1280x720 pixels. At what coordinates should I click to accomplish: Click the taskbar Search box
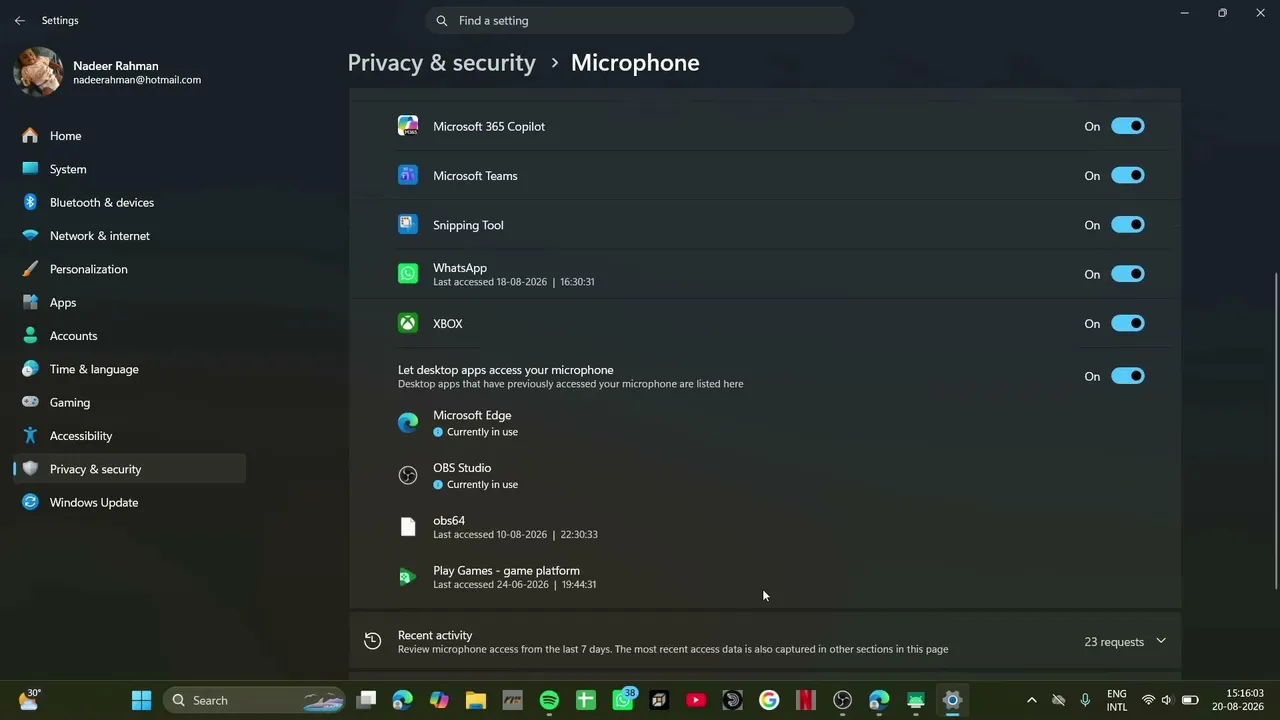click(254, 700)
